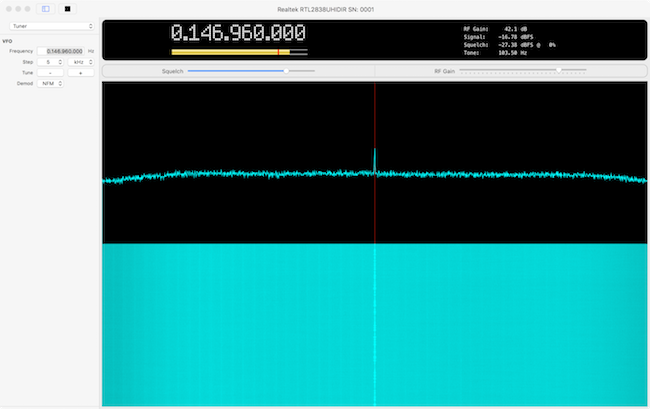The image size is (650, 409).
Task: Open the Tuner panel selector dropdown
Action: pyautogui.click(x=52, y=26)
